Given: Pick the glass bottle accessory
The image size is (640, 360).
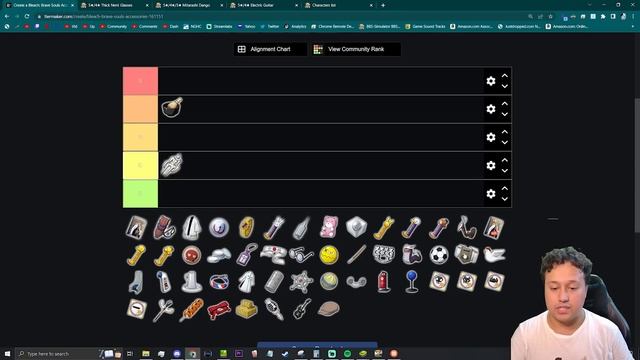Looking at the screenshot, I should click(x=302, y=227).
